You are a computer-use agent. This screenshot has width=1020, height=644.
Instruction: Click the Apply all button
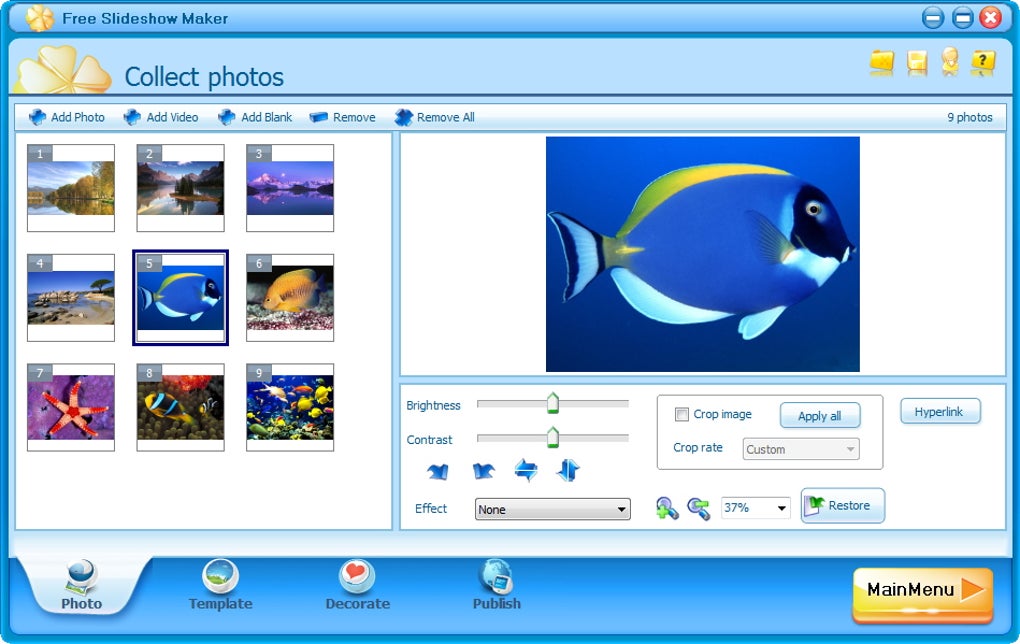click(x=820, y=416)
